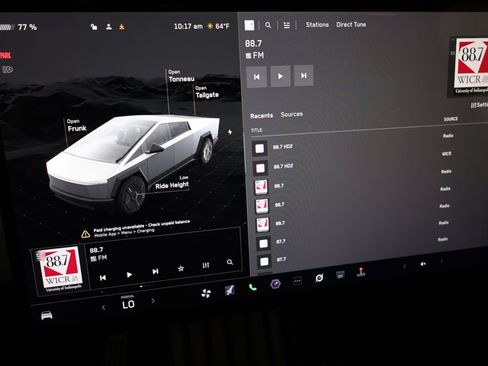Open the Stations tab
488x366 pixels.
click(x=317, y=25)
